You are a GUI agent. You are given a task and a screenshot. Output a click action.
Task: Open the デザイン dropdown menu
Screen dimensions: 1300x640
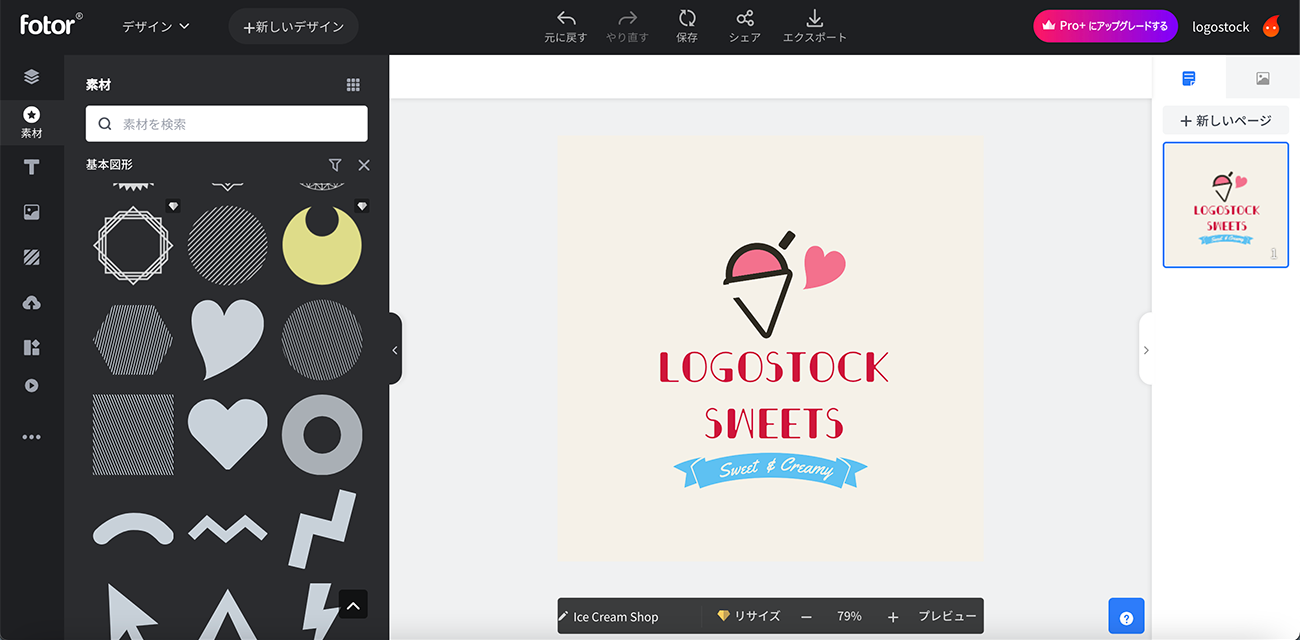click(156, 27)
